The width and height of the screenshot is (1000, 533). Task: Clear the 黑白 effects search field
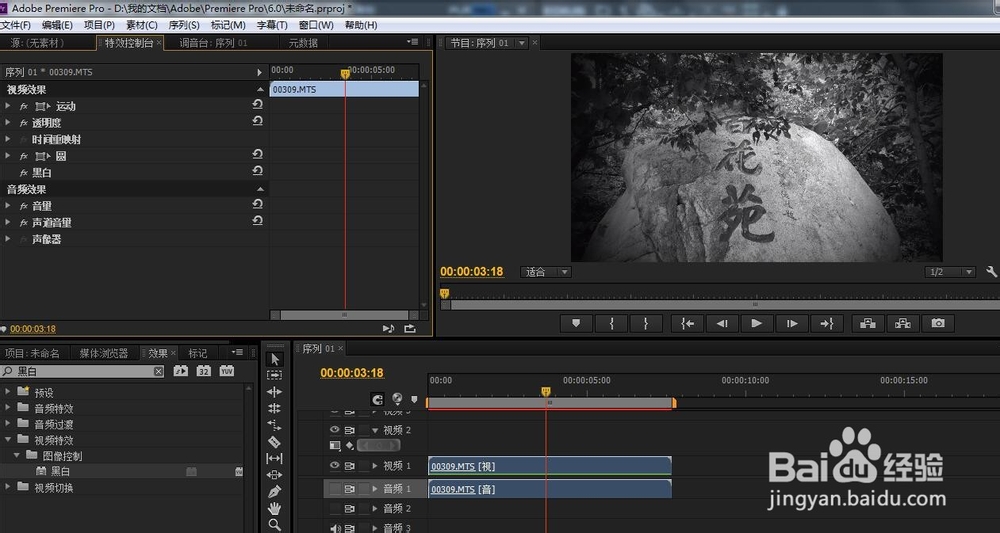(158, 372)
